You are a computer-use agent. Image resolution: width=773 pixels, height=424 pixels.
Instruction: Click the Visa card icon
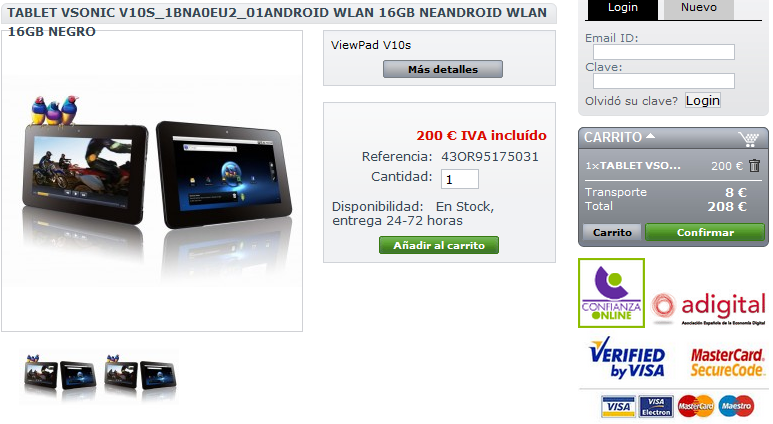point(618,406)
